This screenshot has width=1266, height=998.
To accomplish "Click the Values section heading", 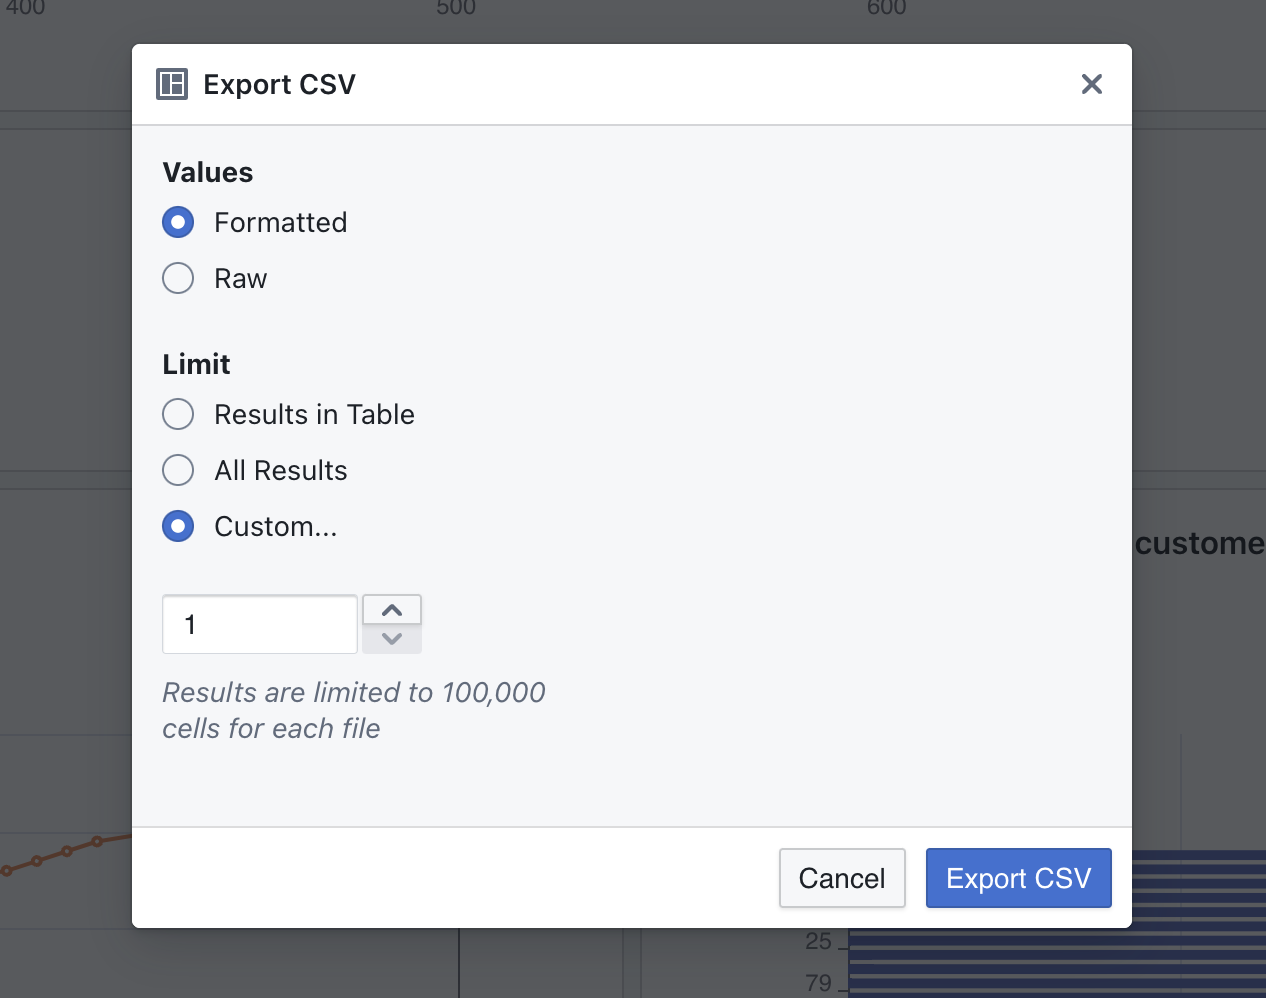I will pyautogui.click(x=207, y=172).
